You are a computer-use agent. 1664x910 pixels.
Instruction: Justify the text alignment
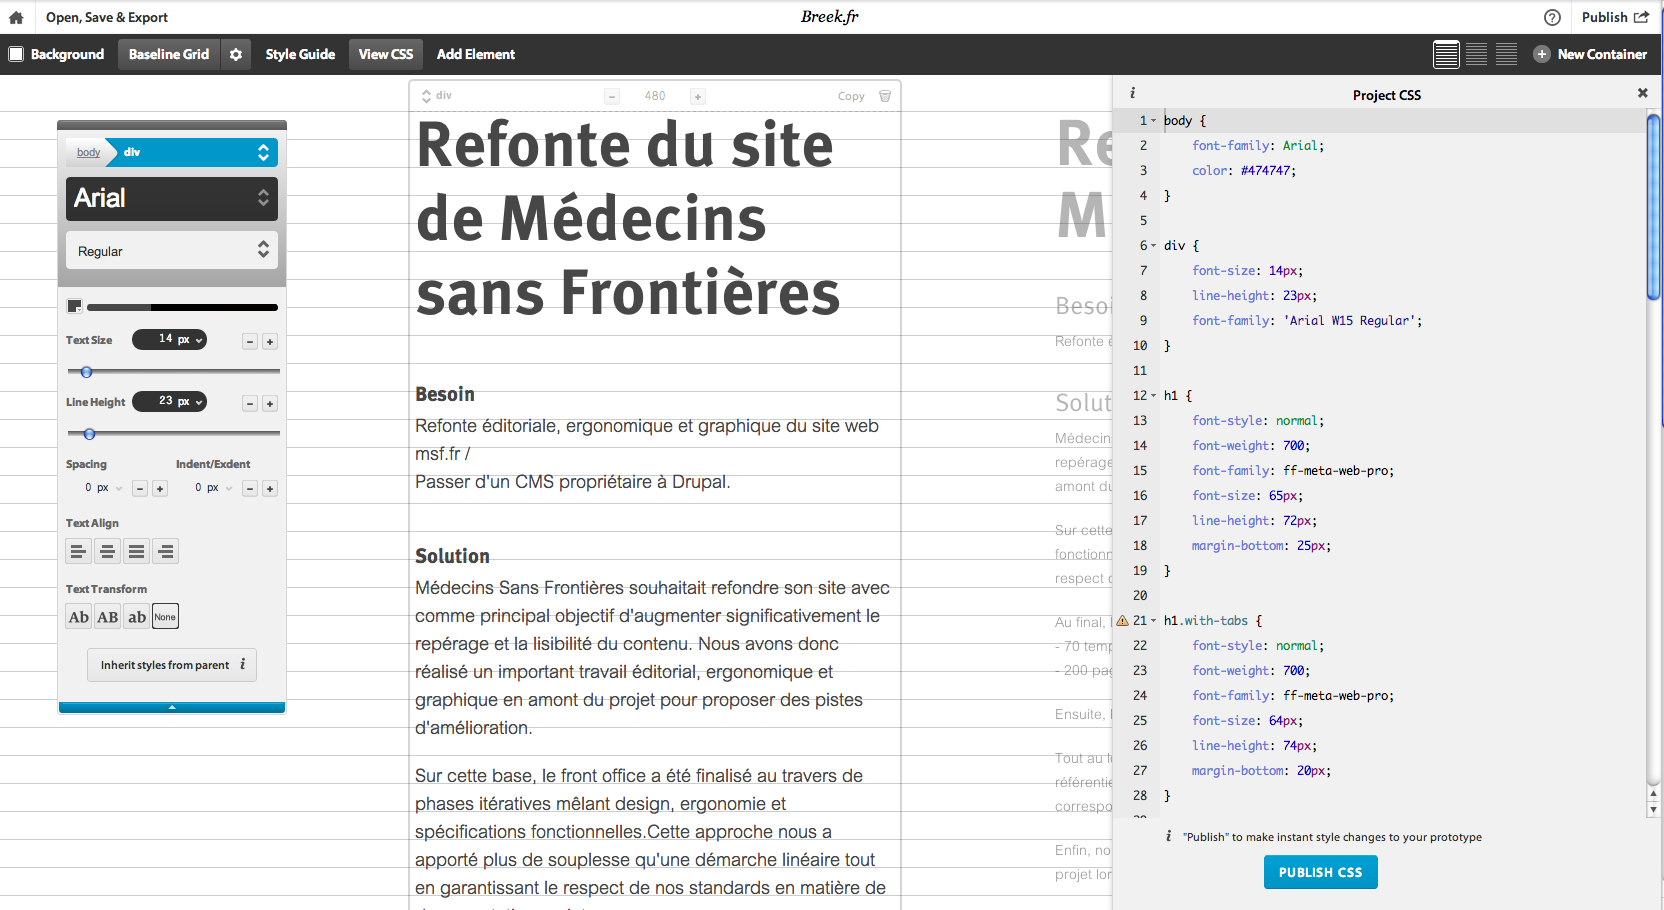(x=137, y=551)
